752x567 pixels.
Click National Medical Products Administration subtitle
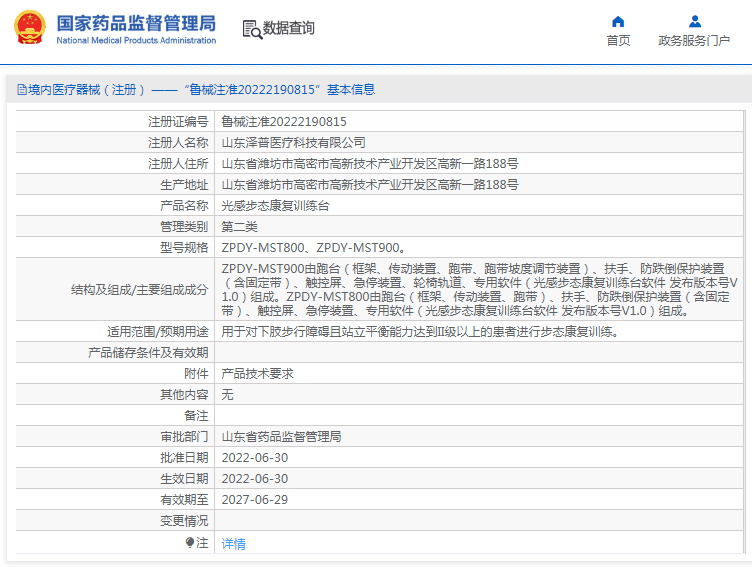136,41
